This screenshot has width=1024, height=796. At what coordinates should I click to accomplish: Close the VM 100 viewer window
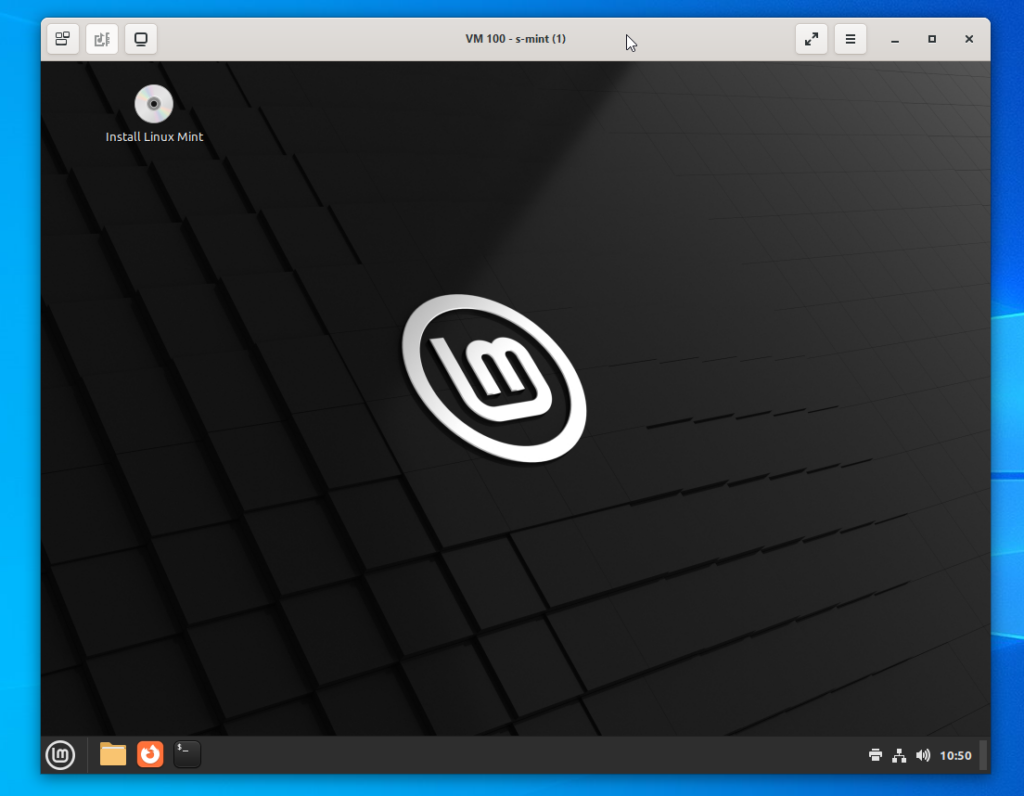[969, 39]
